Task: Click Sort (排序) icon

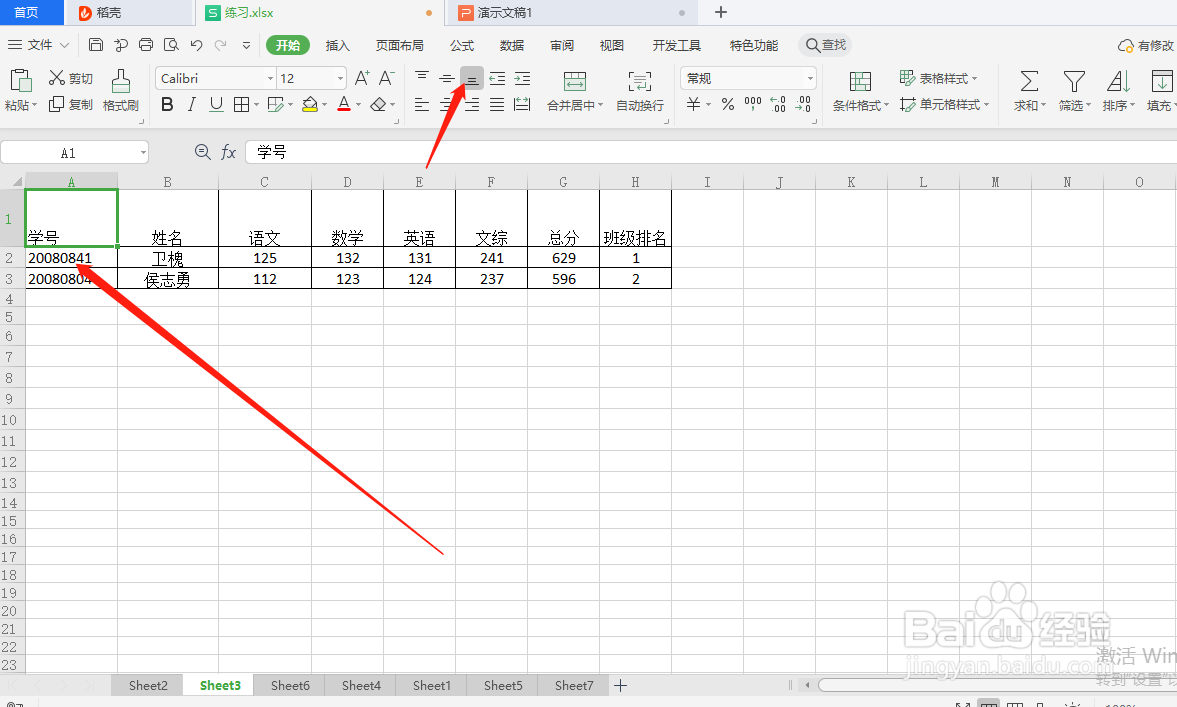Action: [1118, 81]
